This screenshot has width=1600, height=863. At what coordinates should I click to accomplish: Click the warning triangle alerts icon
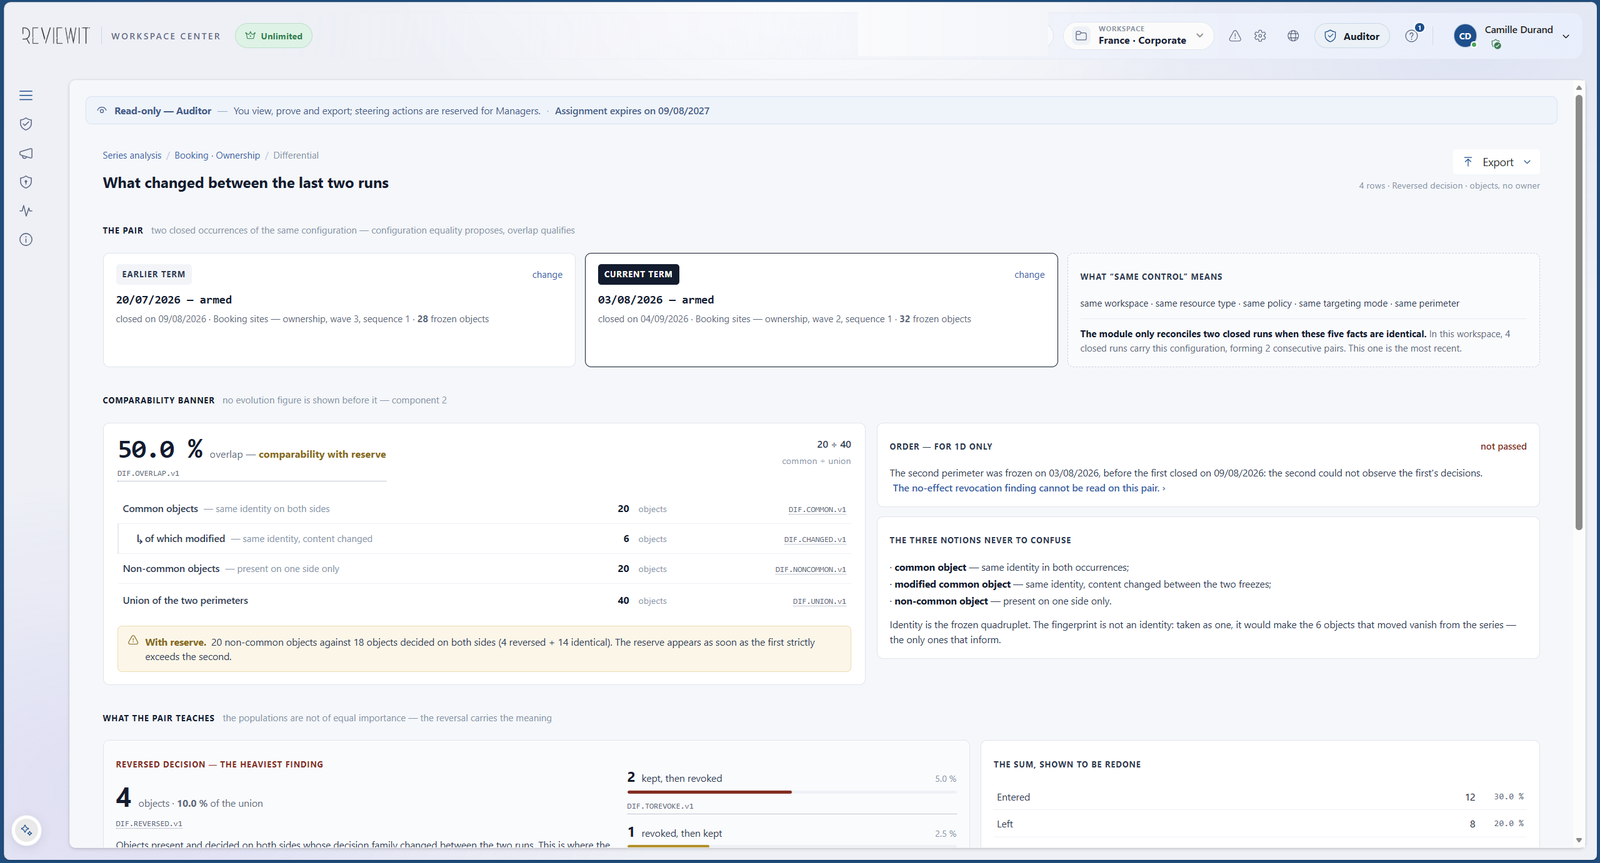click(1235, 36)
